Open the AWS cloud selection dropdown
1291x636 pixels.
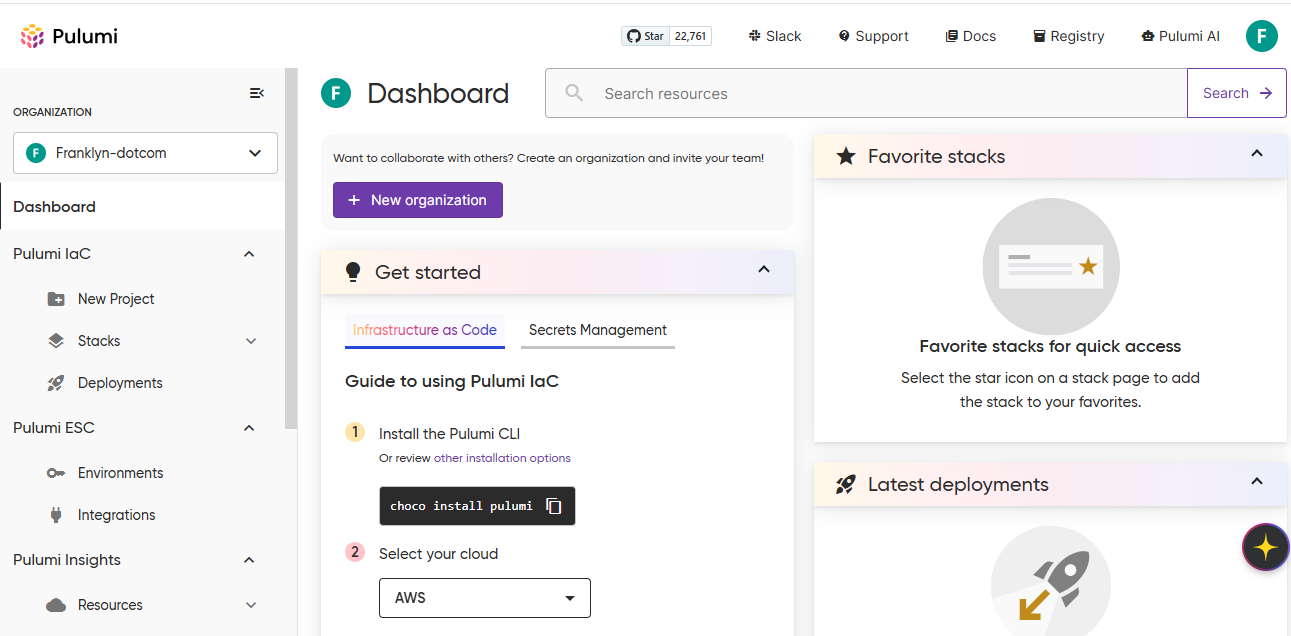pyautogui.click(x=485, y=598)
